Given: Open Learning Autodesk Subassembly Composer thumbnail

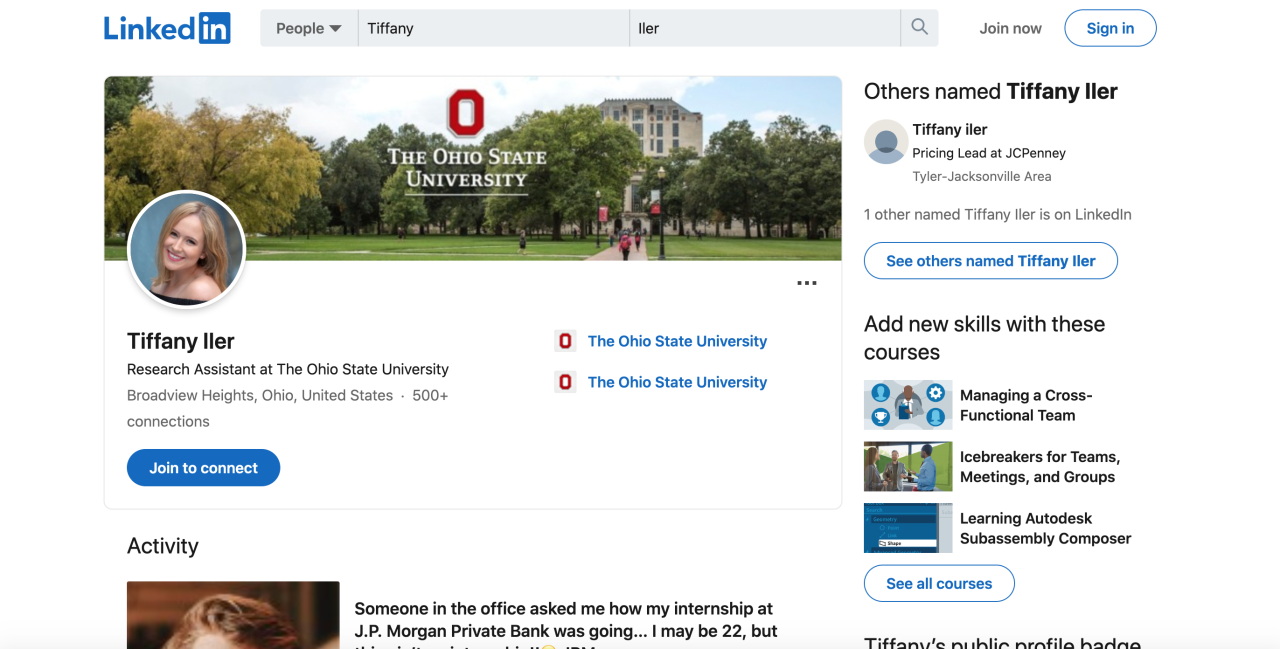Looking at the screenshot, I should pyautogui.click(x=908, y=528).
